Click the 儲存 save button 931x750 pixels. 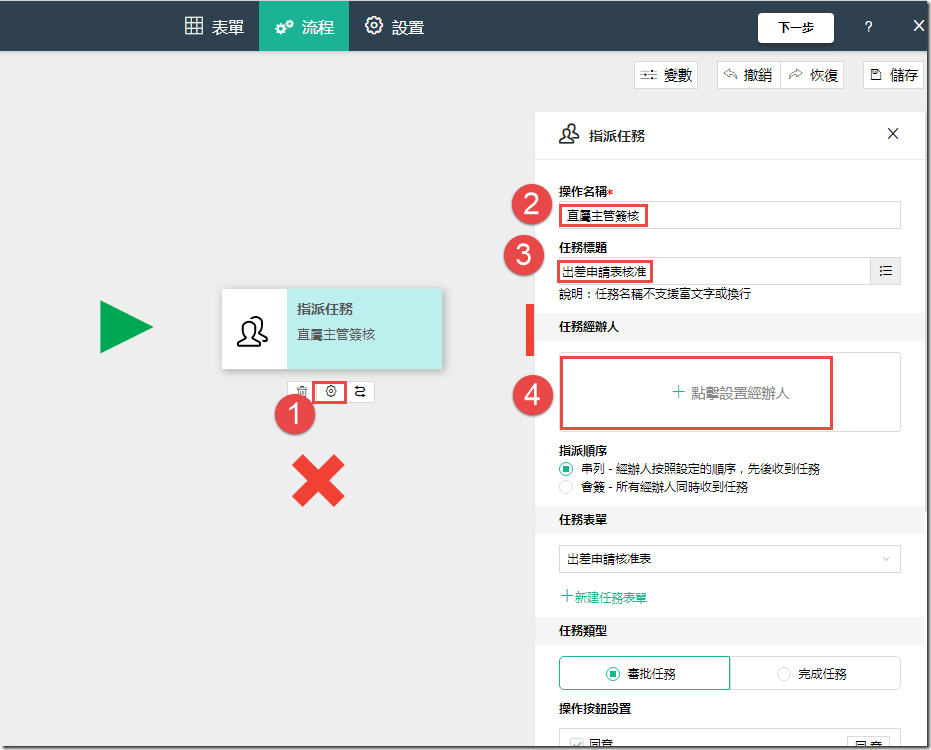click(x=893, y=75)
